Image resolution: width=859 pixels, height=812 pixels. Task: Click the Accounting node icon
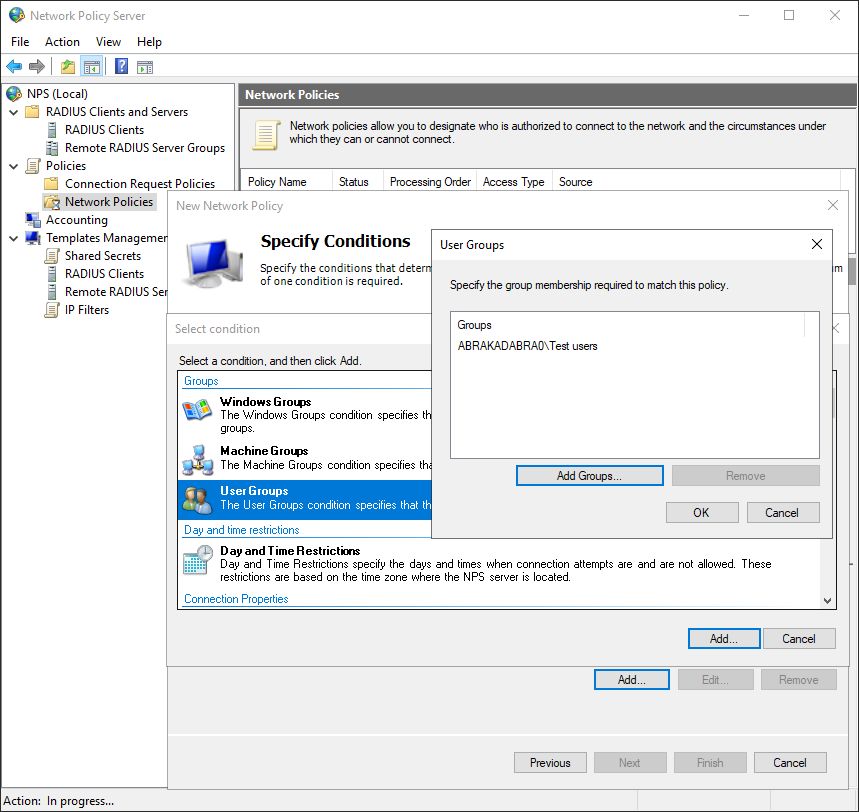pos(33,220)
